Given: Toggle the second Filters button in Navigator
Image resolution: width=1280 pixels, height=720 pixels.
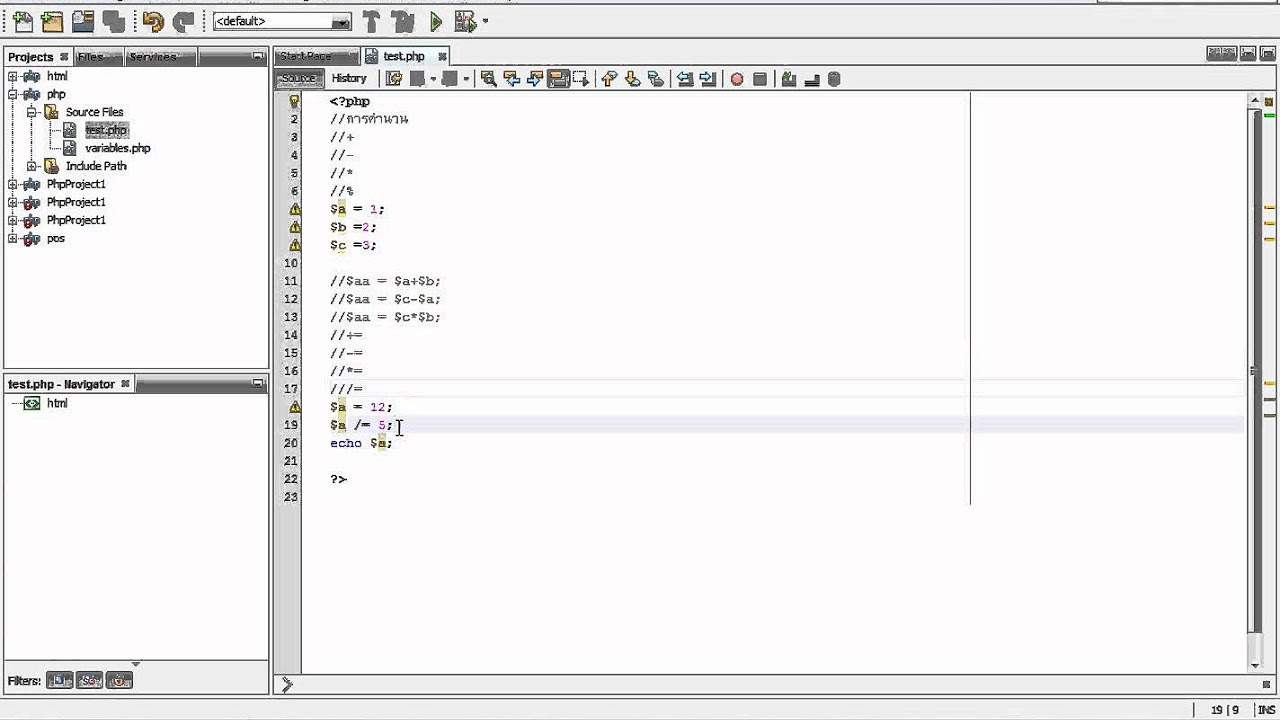Looking at the screenshot, I should tap(90, 681).
